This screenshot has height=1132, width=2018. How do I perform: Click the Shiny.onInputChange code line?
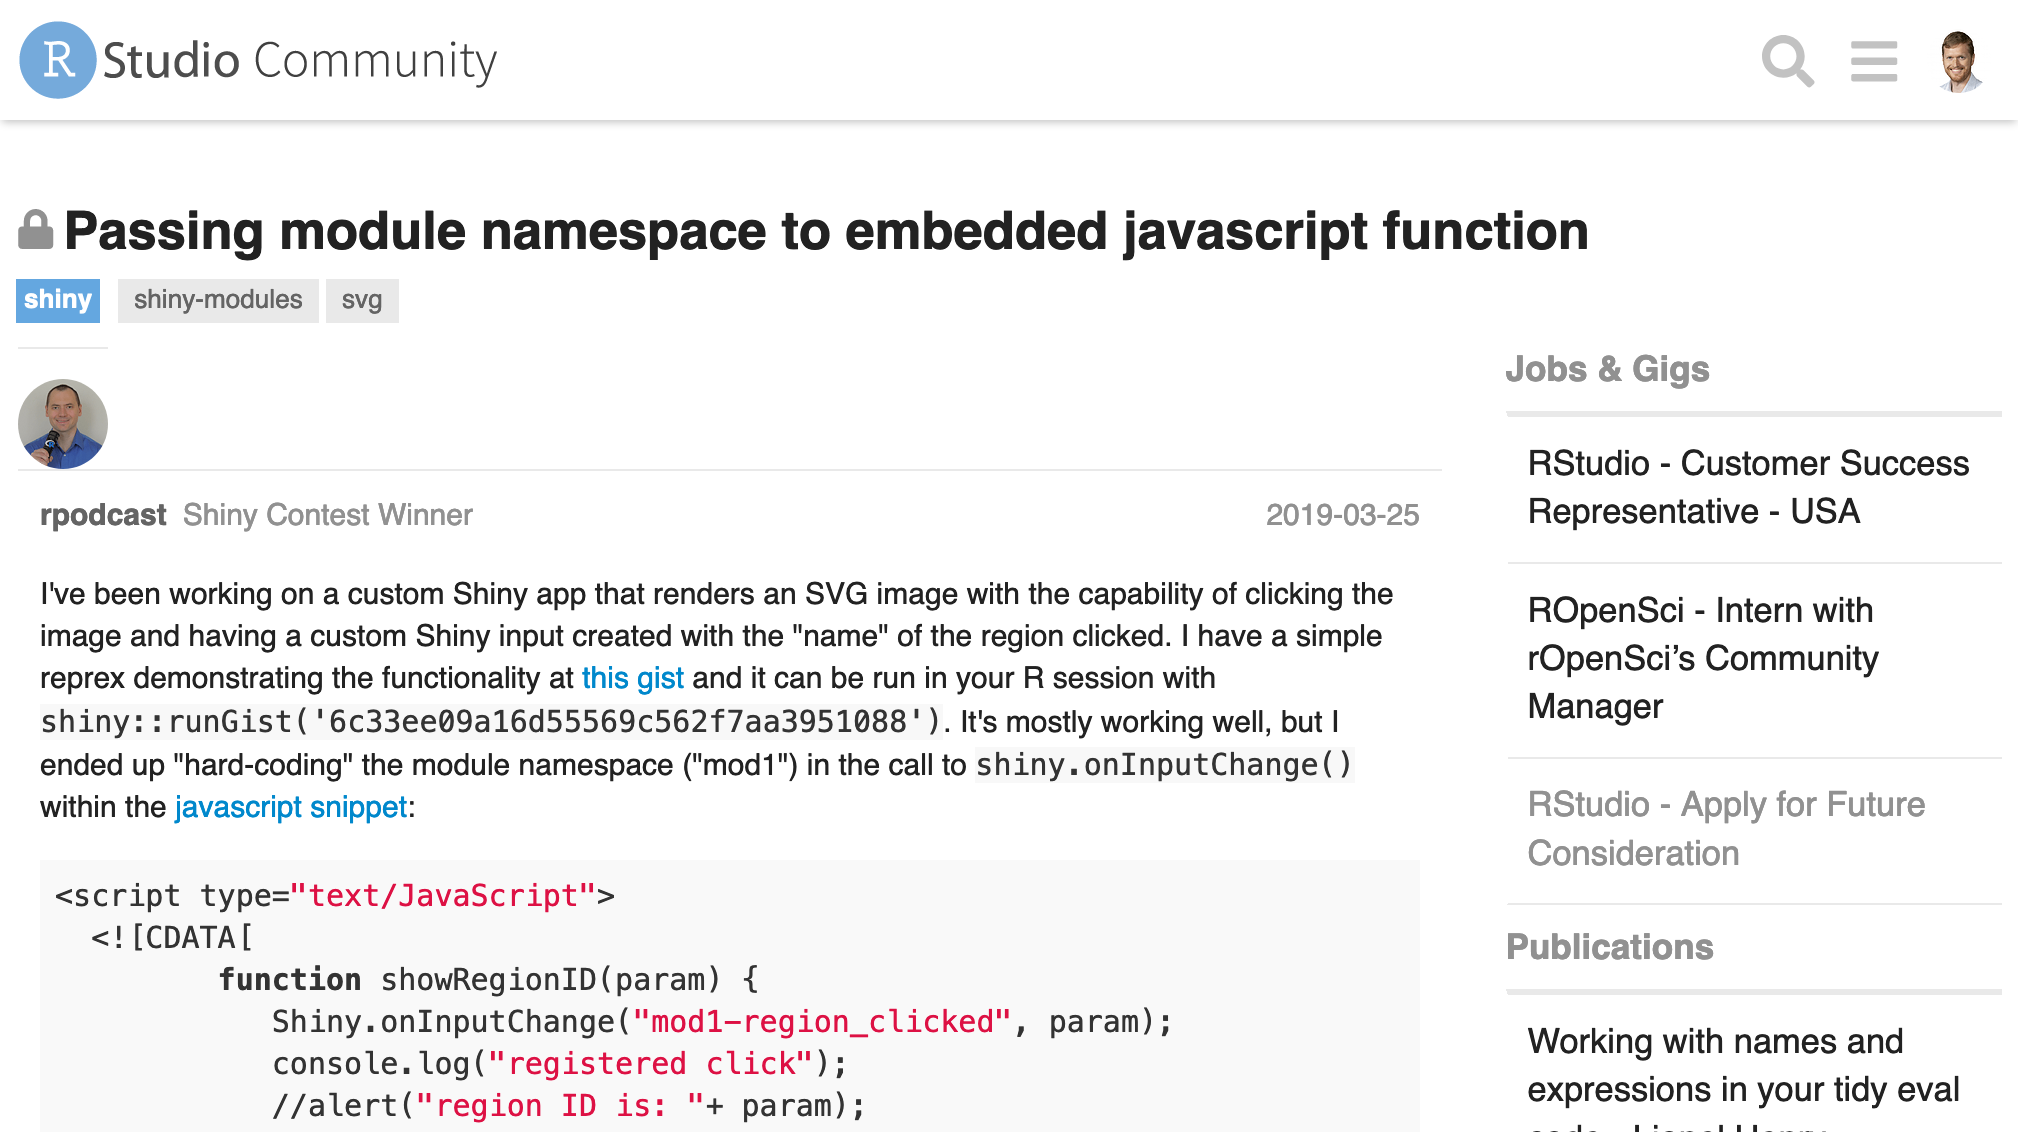pos(722,1022)
